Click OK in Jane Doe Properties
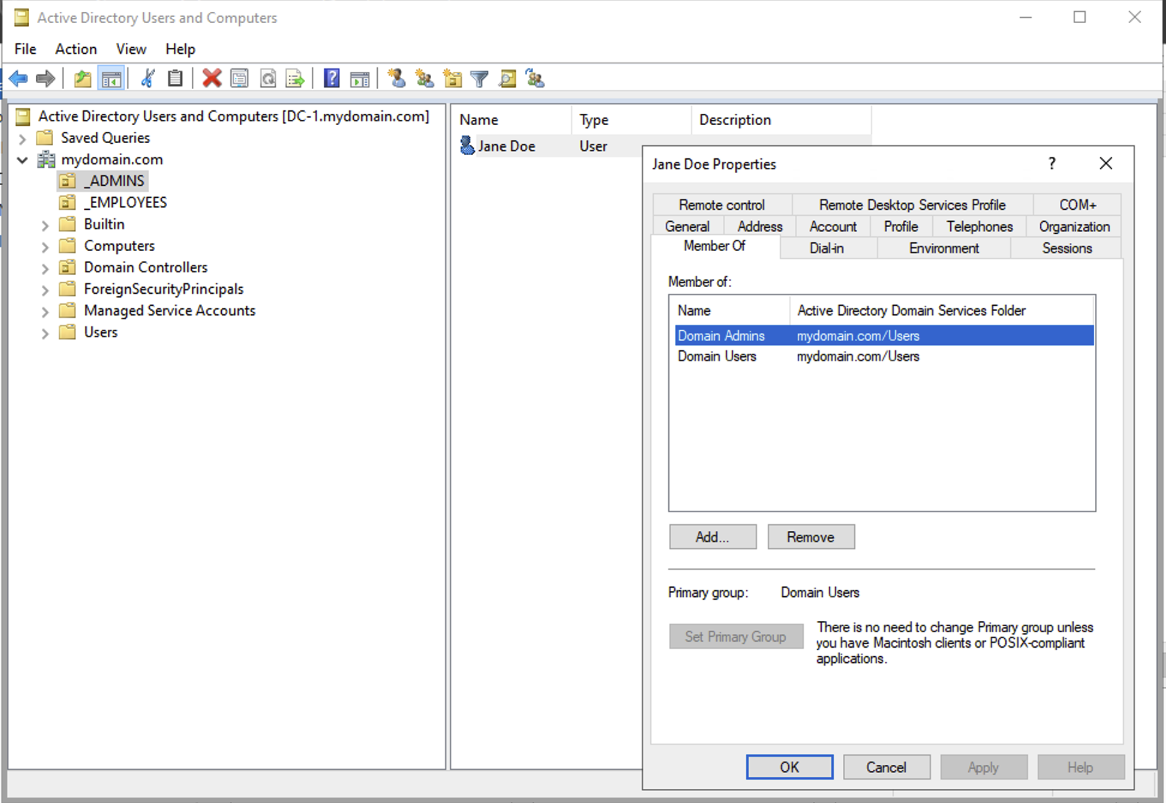Viewport: 1166px width, 803px height. point(790,767)
